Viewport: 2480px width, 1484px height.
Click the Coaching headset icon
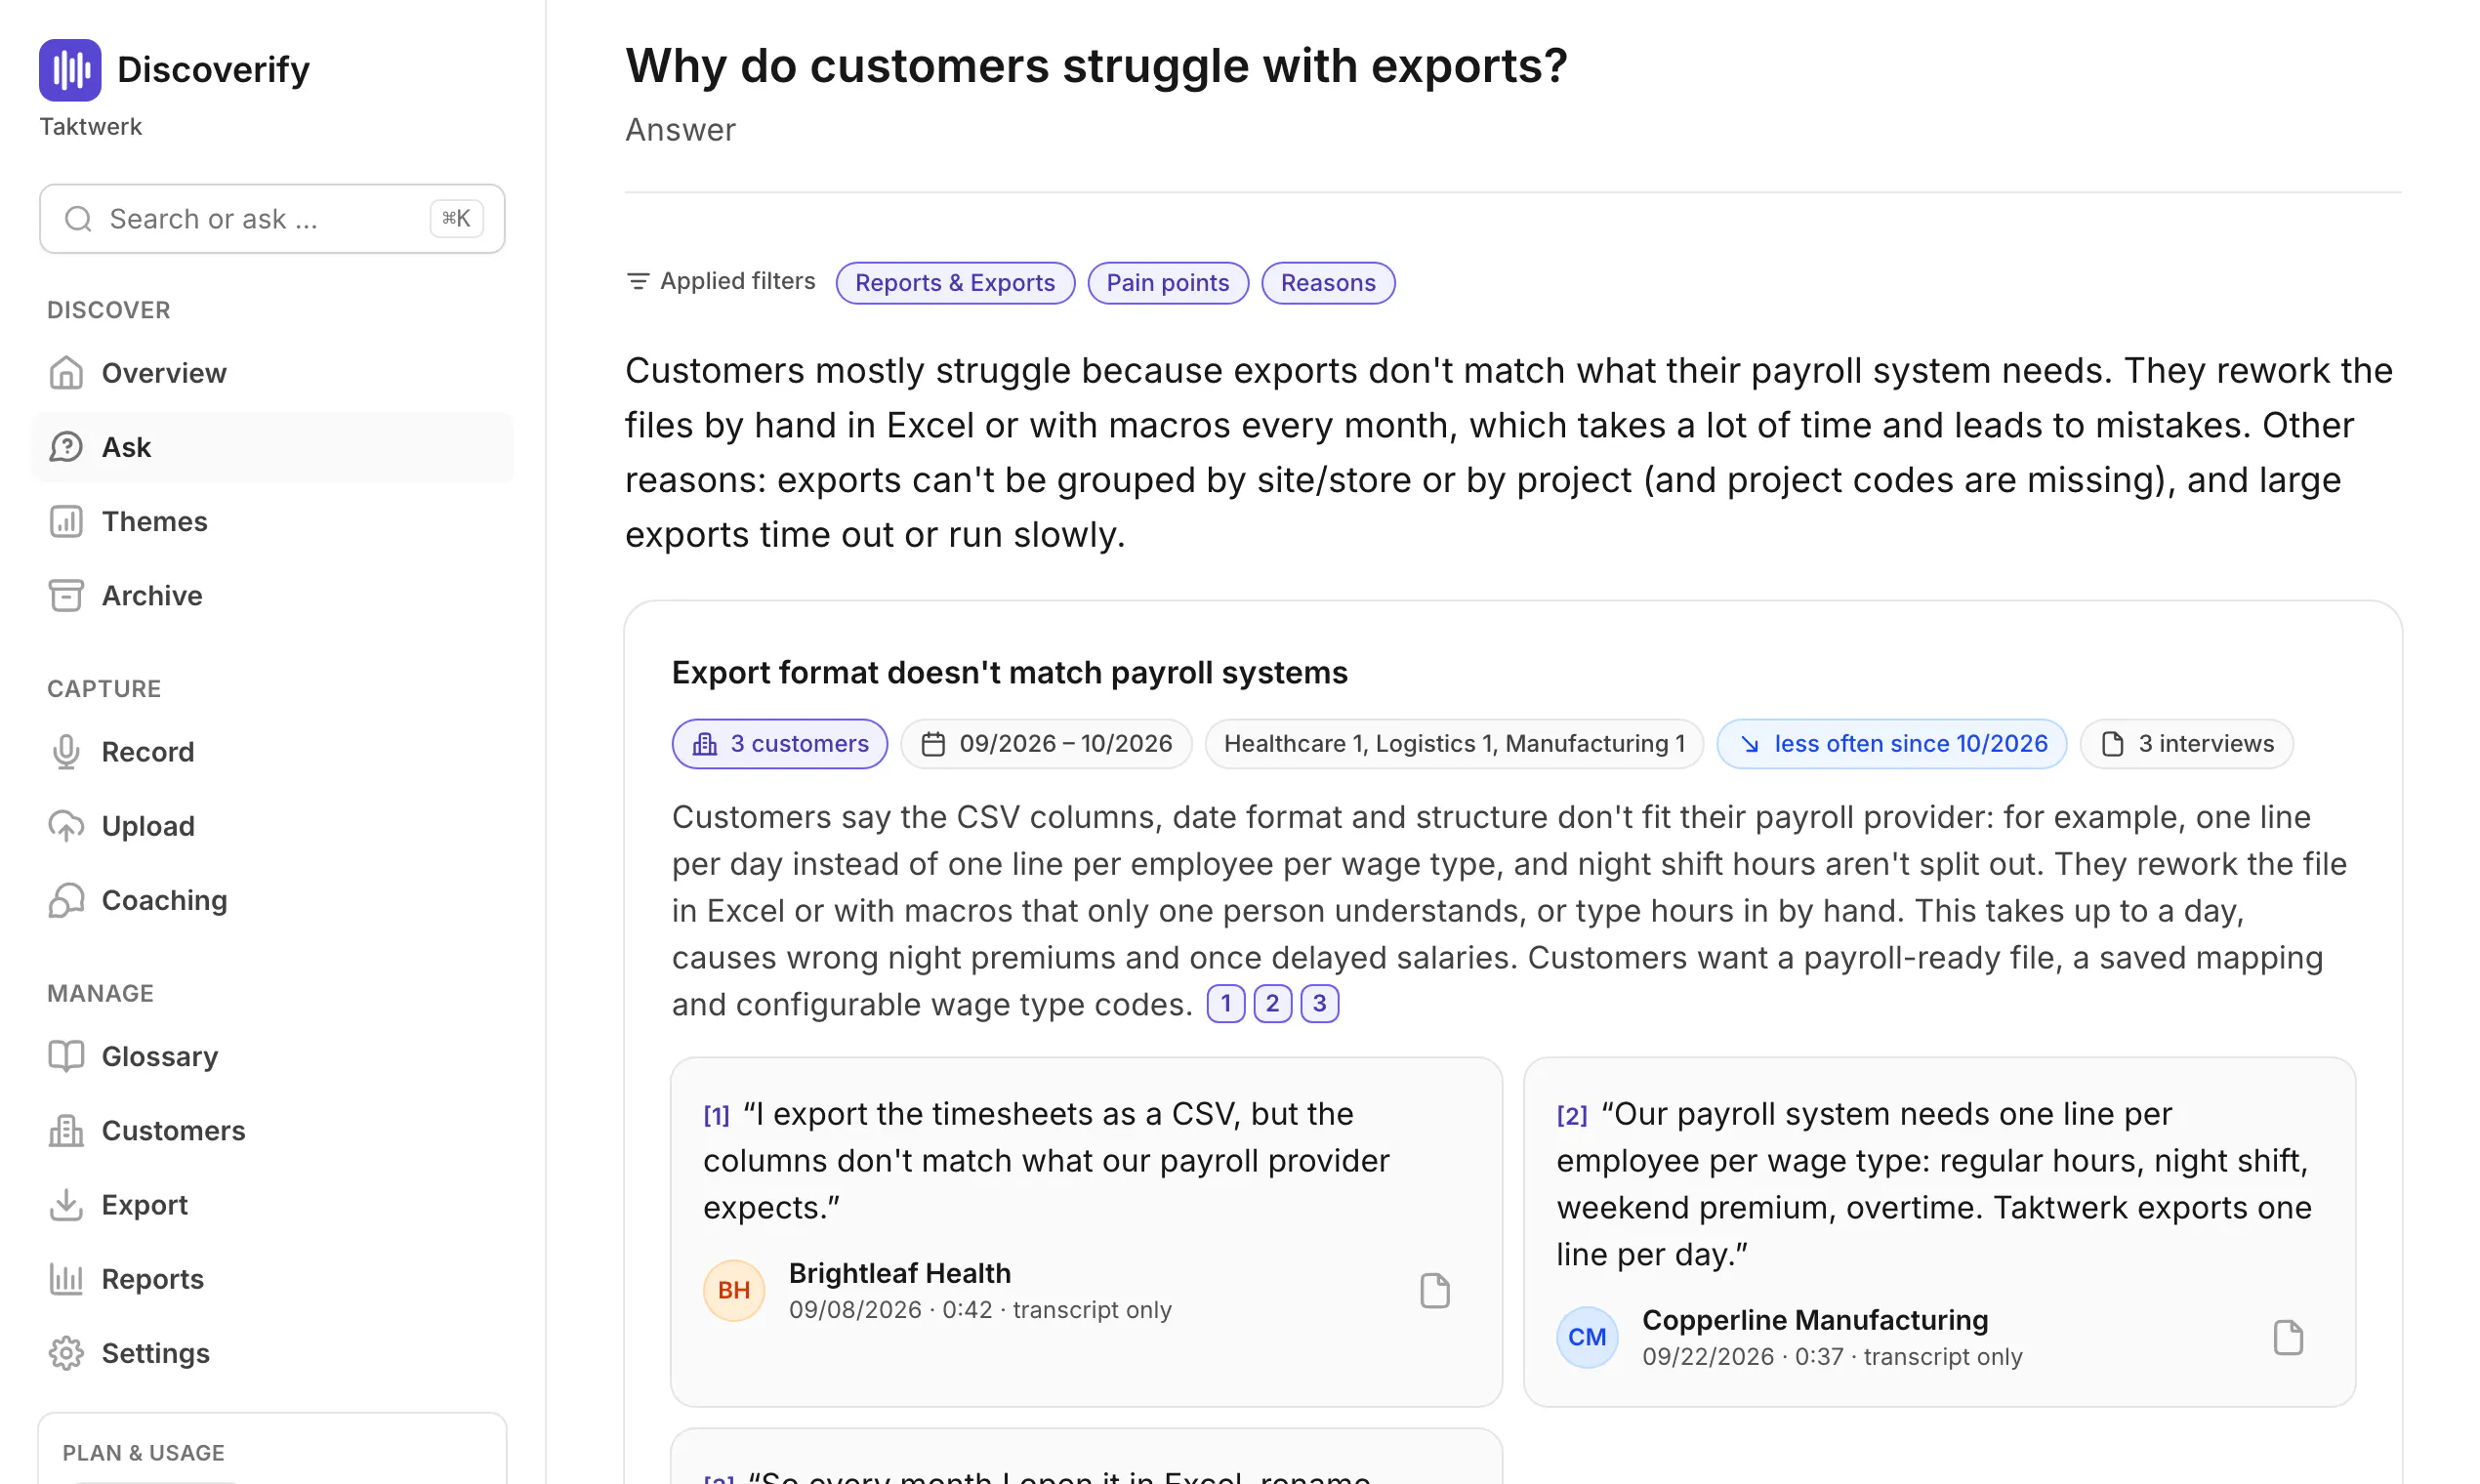66,900
